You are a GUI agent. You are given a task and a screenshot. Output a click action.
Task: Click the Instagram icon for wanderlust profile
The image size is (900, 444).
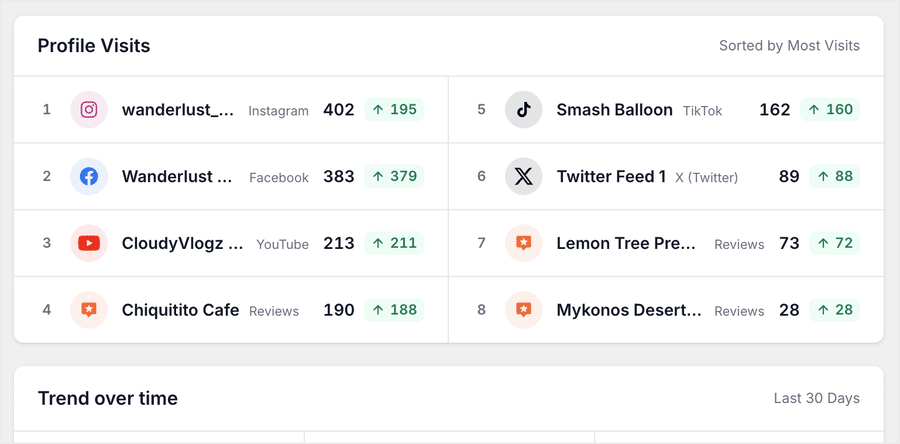(89, 110)
